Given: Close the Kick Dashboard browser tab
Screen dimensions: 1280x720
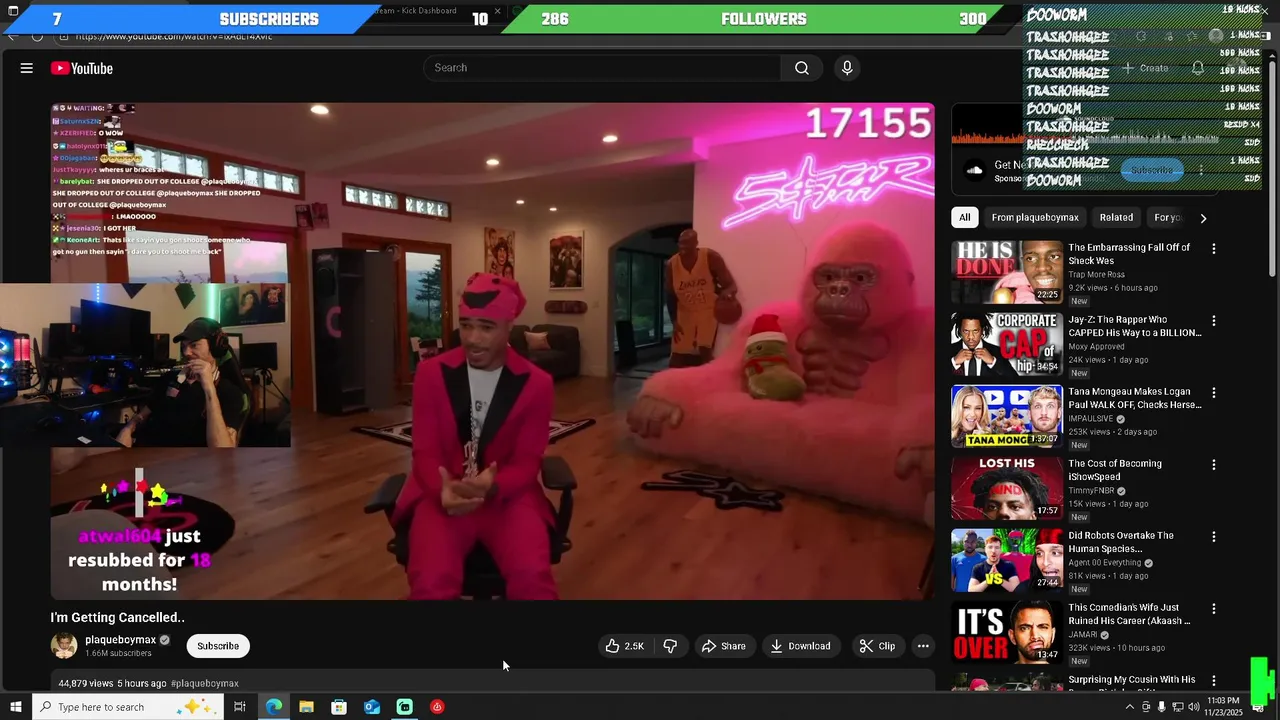Looking at the screenshot, I should click(x=497, y=11).
